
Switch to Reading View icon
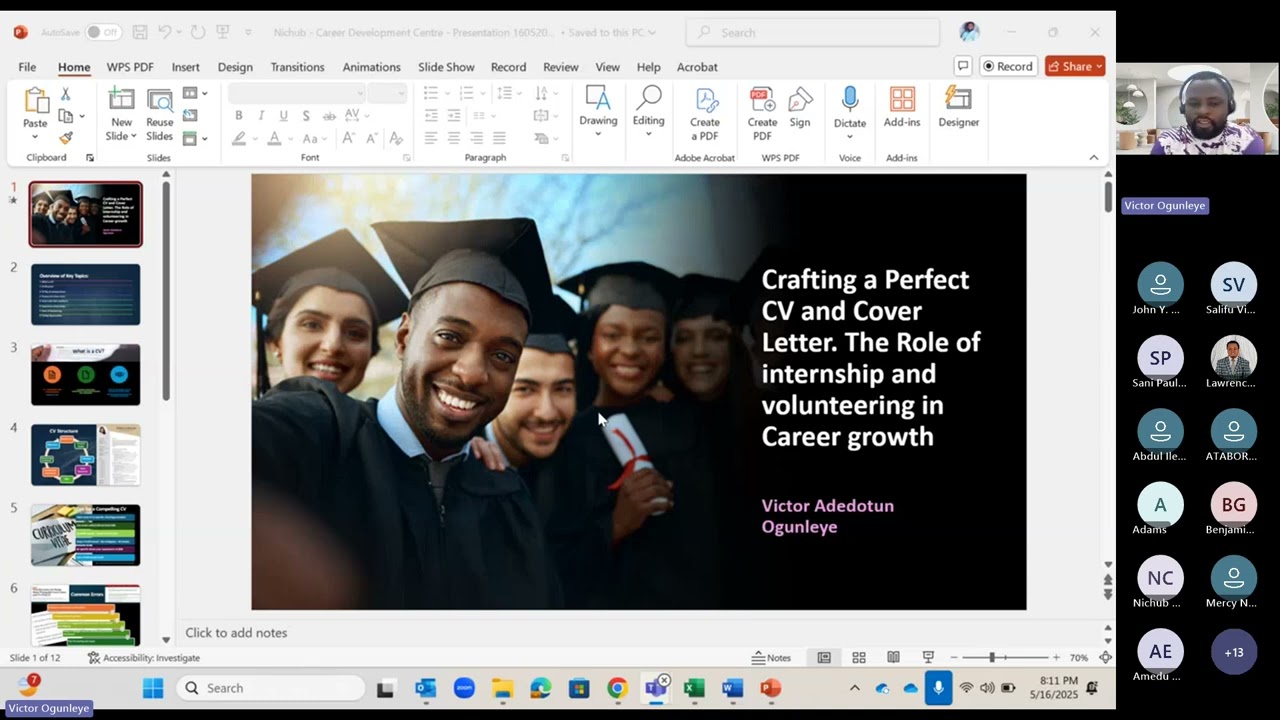coord(893,657)
